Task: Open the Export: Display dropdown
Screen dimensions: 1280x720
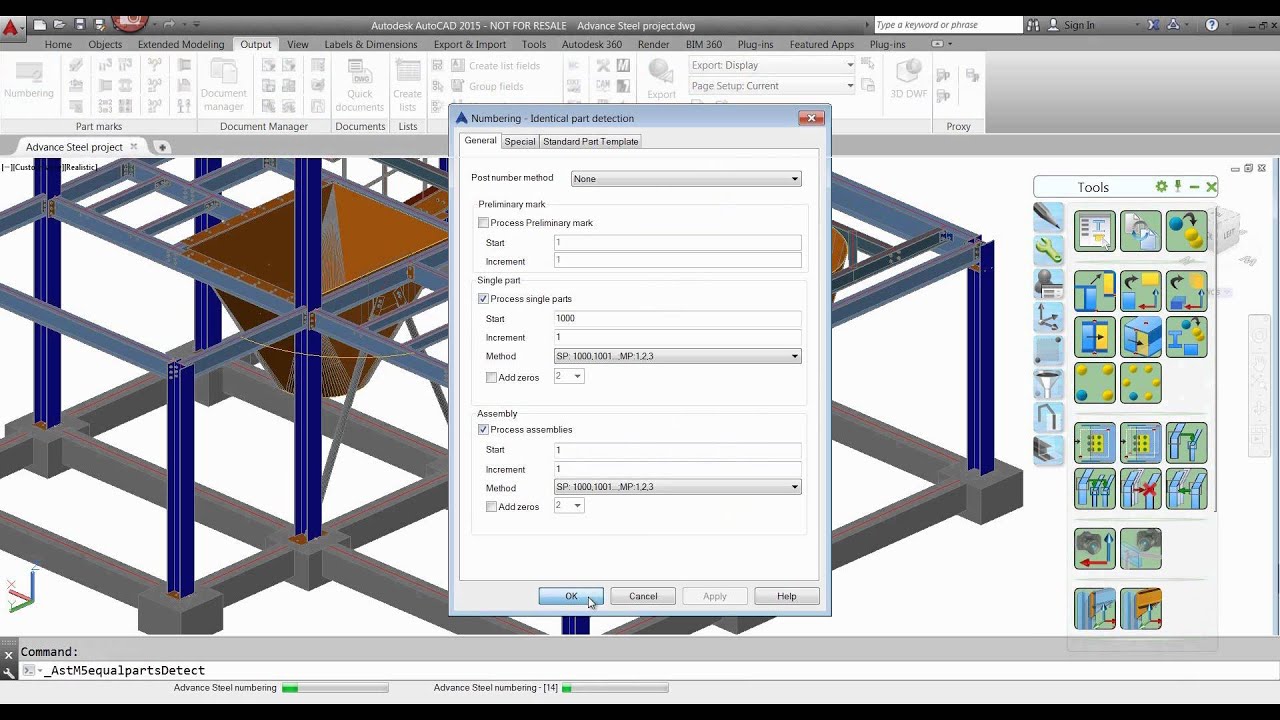Action: tap(772, 65)
